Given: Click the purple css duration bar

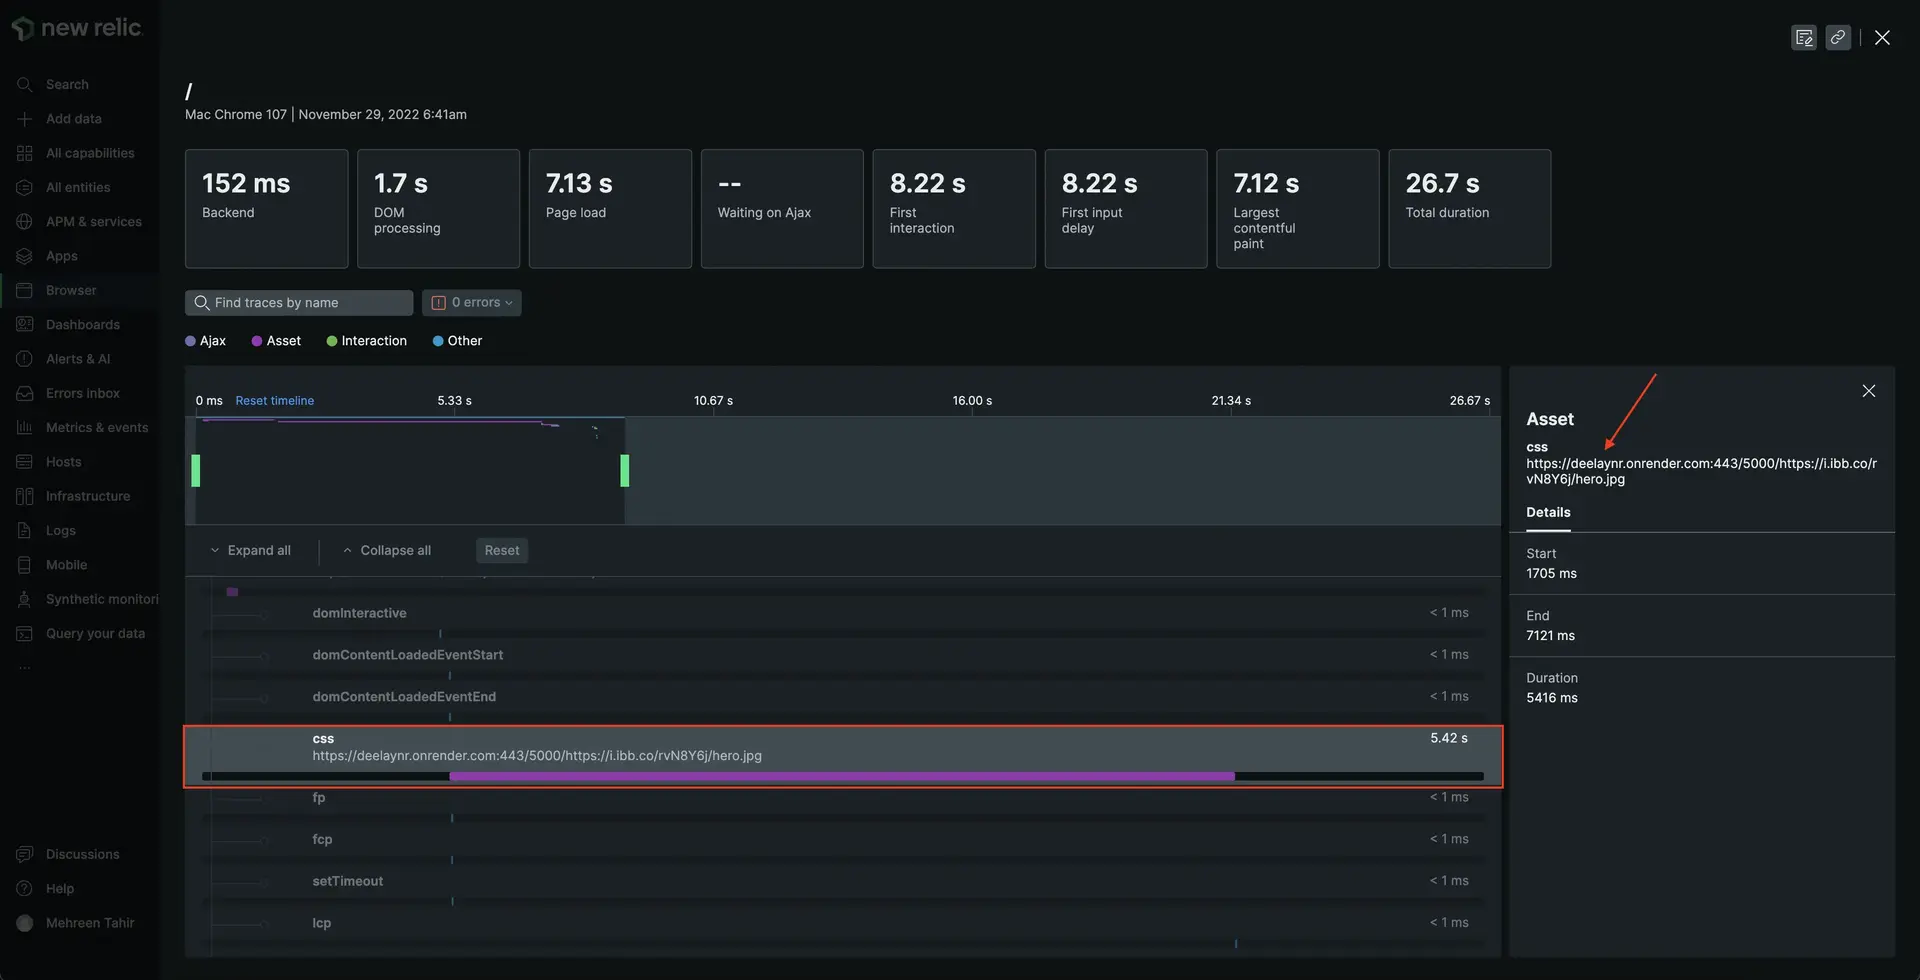Looking at the screenshot, I should click(x=842, y=776).
